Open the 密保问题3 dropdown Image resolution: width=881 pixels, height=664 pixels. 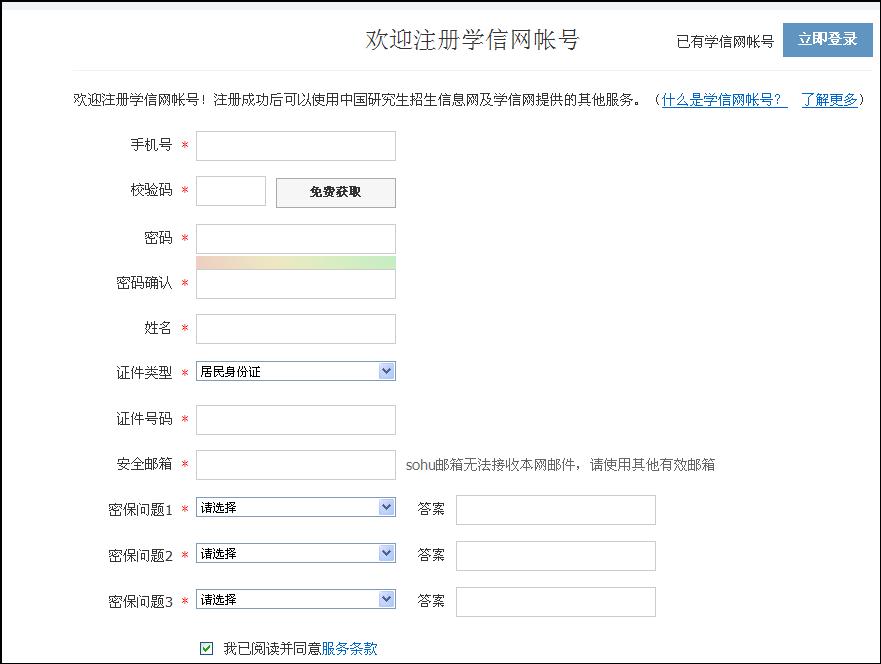click(296, 600)
